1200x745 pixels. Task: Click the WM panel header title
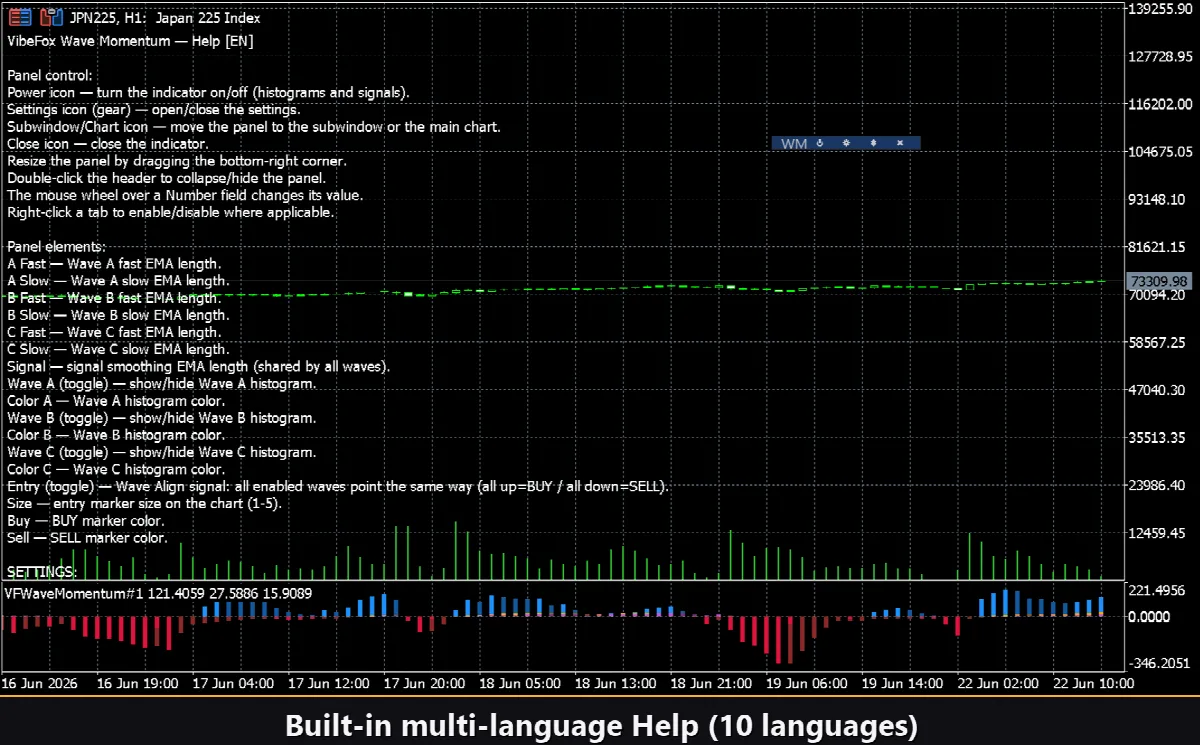click(x=794, y=143)
